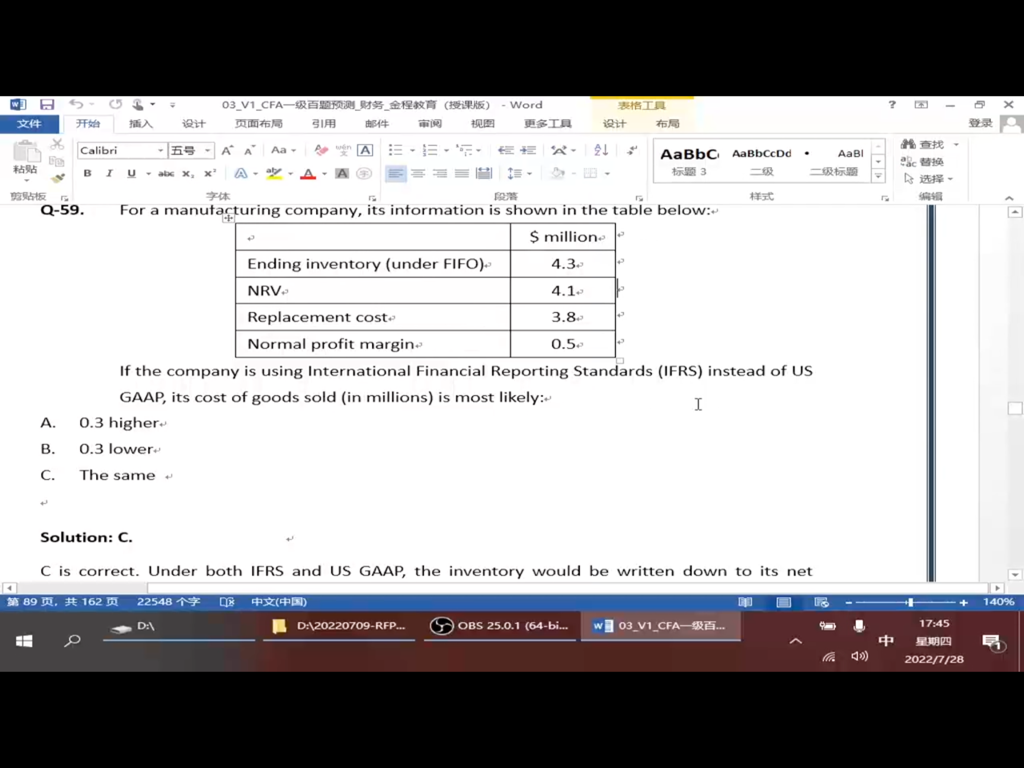Image resolution: width=1024 pixels, height=768 pixels.
Task: Click the Character Border boxed A icon
Action: [365, 150]
